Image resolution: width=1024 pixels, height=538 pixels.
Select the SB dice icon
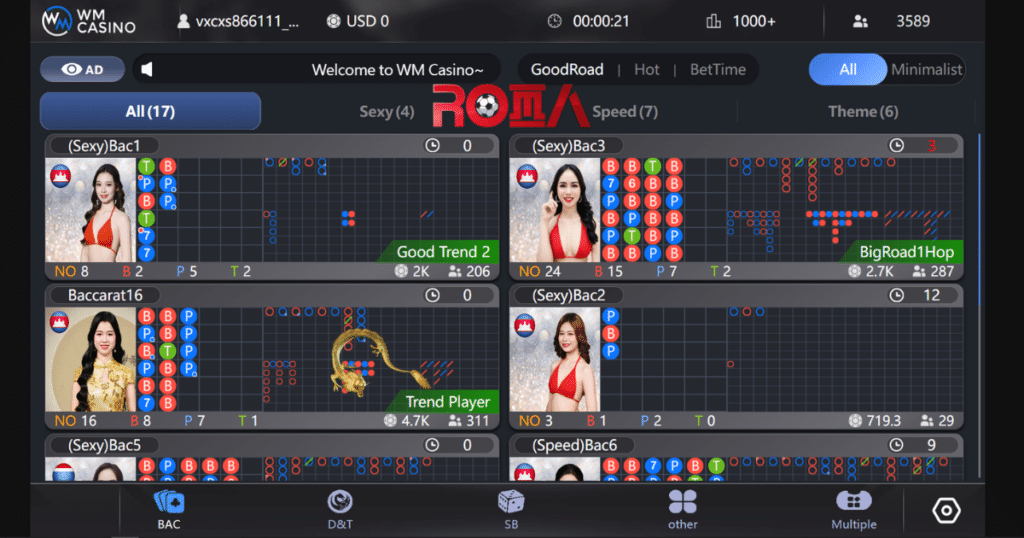click(x=510, y=502)
